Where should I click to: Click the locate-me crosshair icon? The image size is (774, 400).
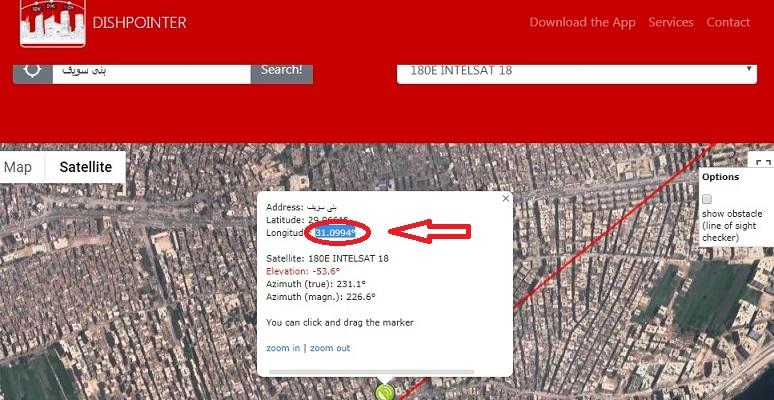(x=33, y=70)
